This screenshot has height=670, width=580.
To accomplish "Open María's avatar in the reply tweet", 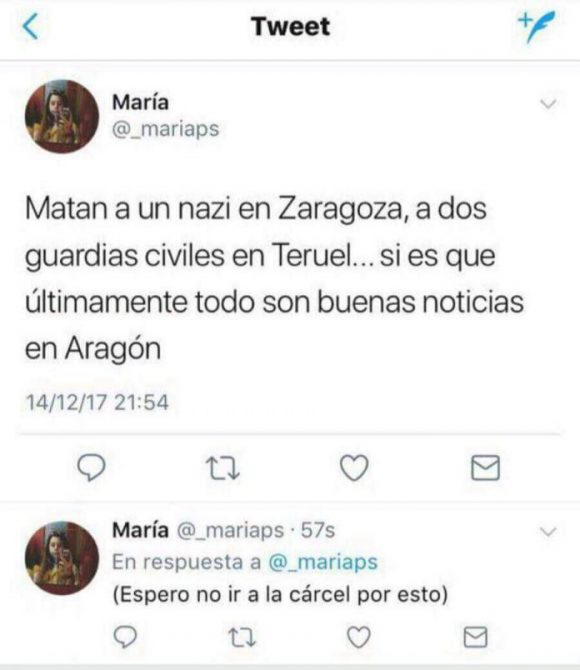I will [62, 558].
